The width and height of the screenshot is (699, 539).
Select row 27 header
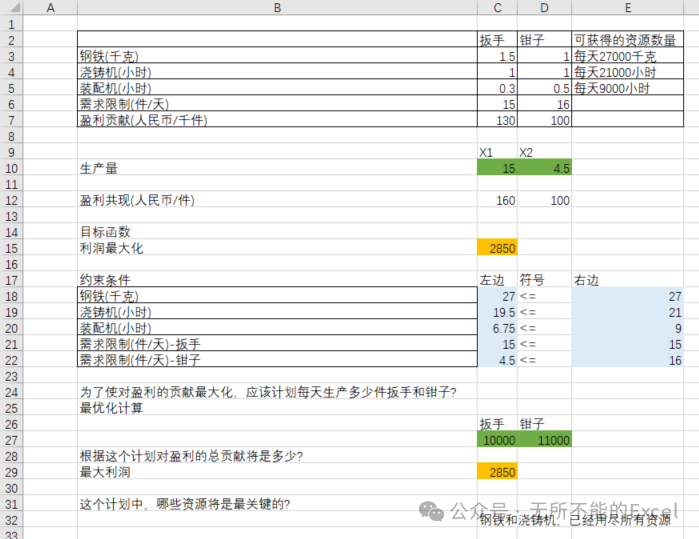[12, 440]
